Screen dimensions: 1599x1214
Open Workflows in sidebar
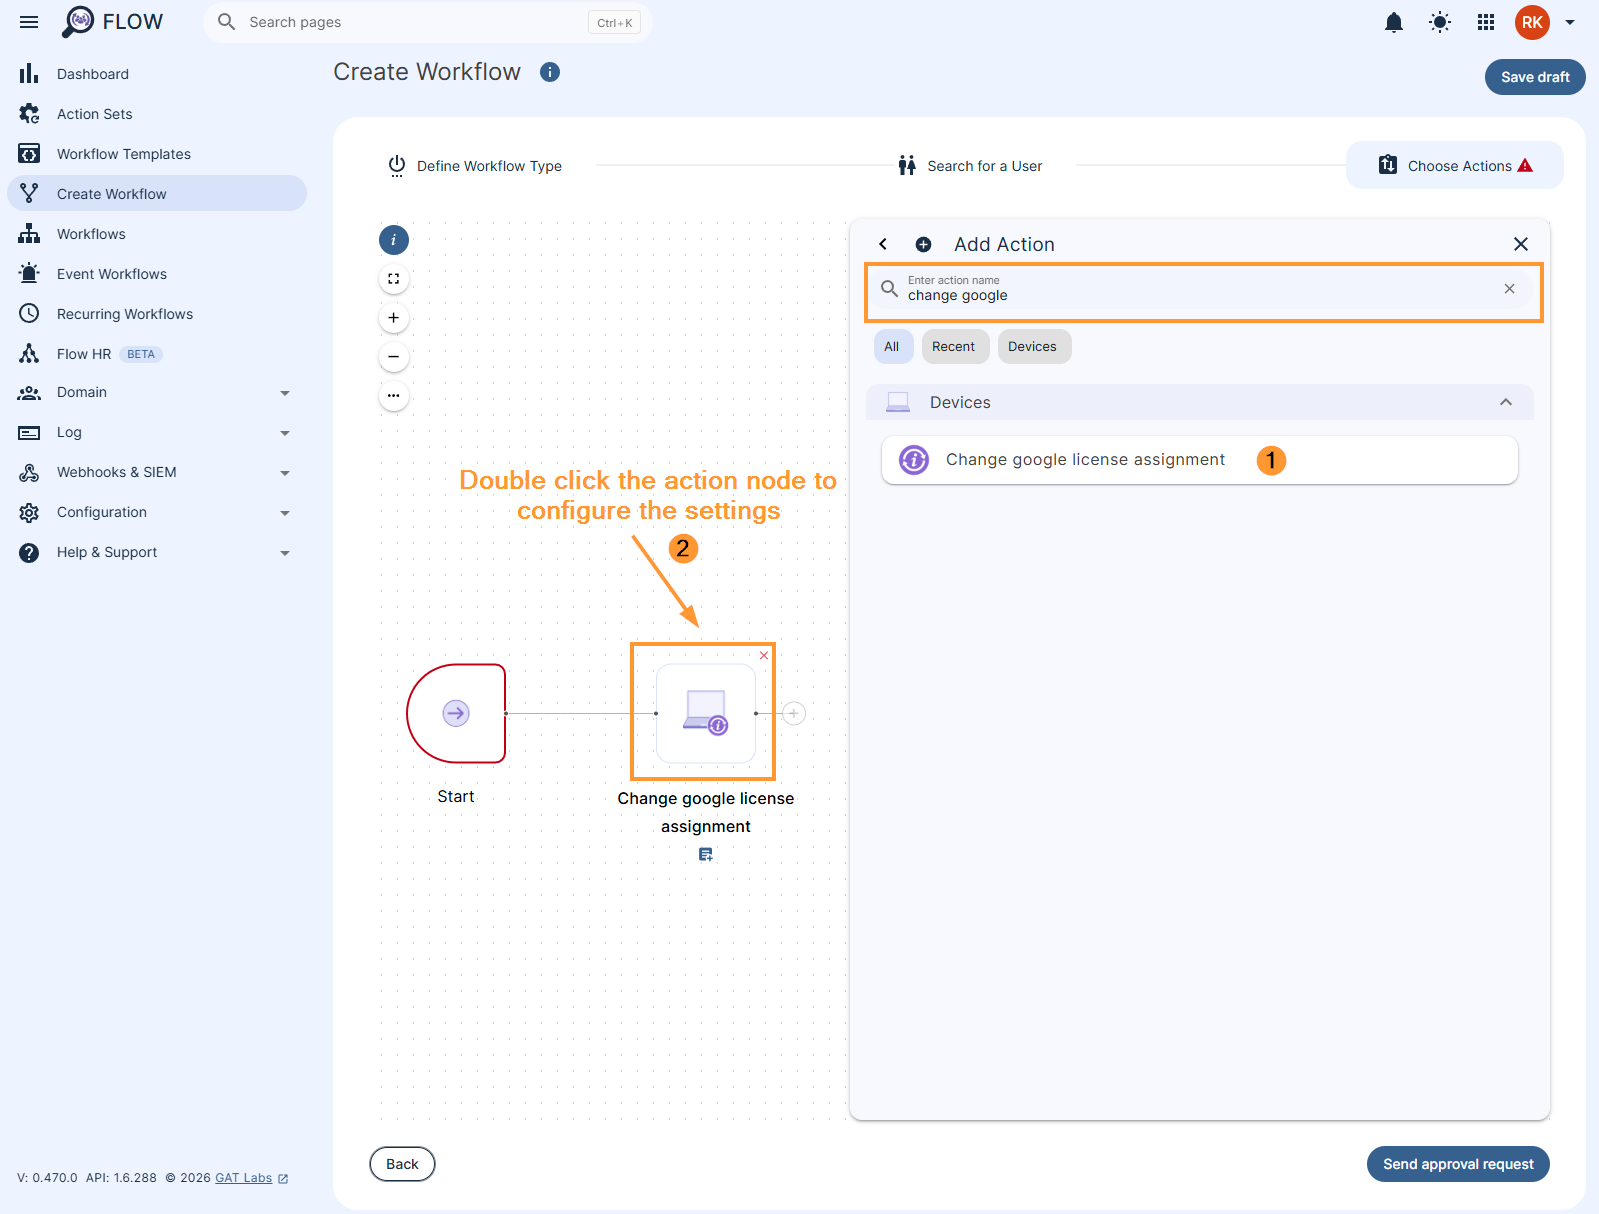pos(157,234)
